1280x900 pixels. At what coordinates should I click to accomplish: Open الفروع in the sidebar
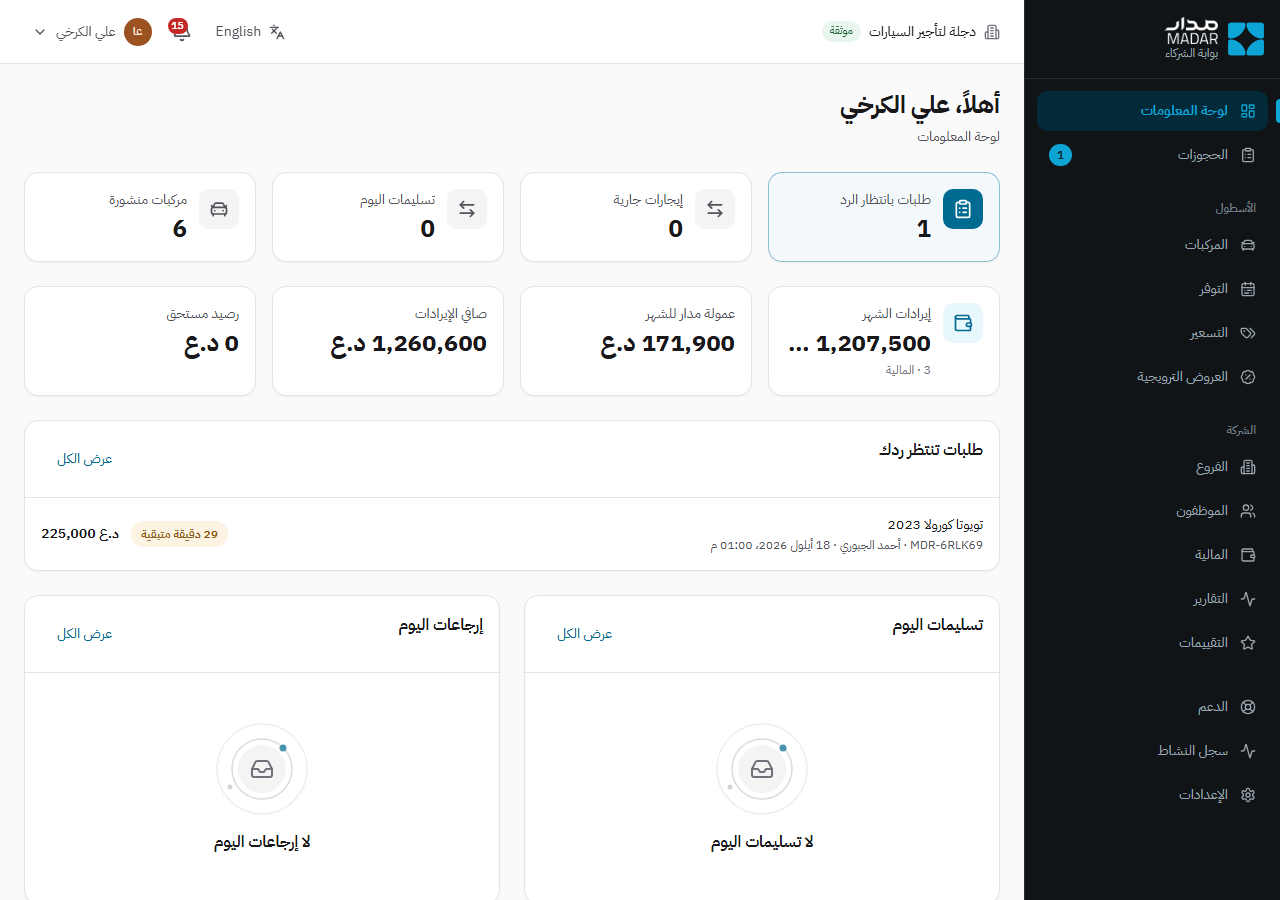pos(1152,467)
